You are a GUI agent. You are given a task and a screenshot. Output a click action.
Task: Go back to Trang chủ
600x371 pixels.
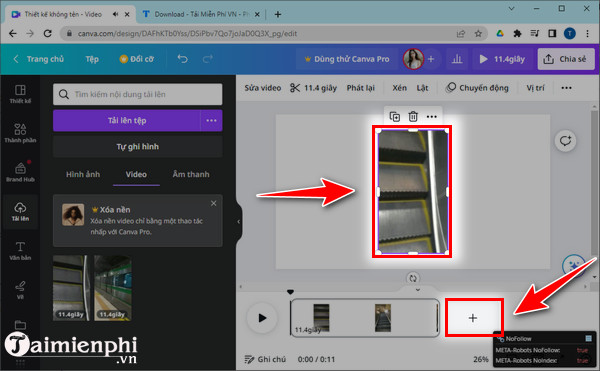click(x=39, y=59)
